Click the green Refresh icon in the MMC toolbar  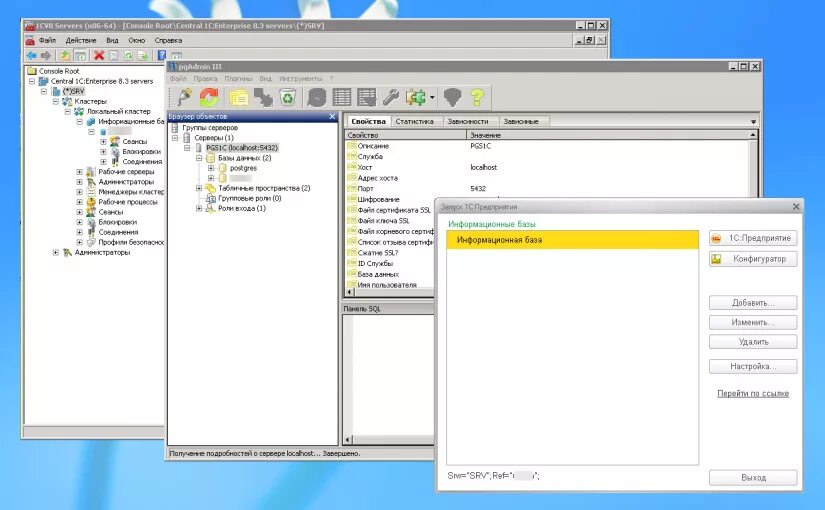point(128,55)
